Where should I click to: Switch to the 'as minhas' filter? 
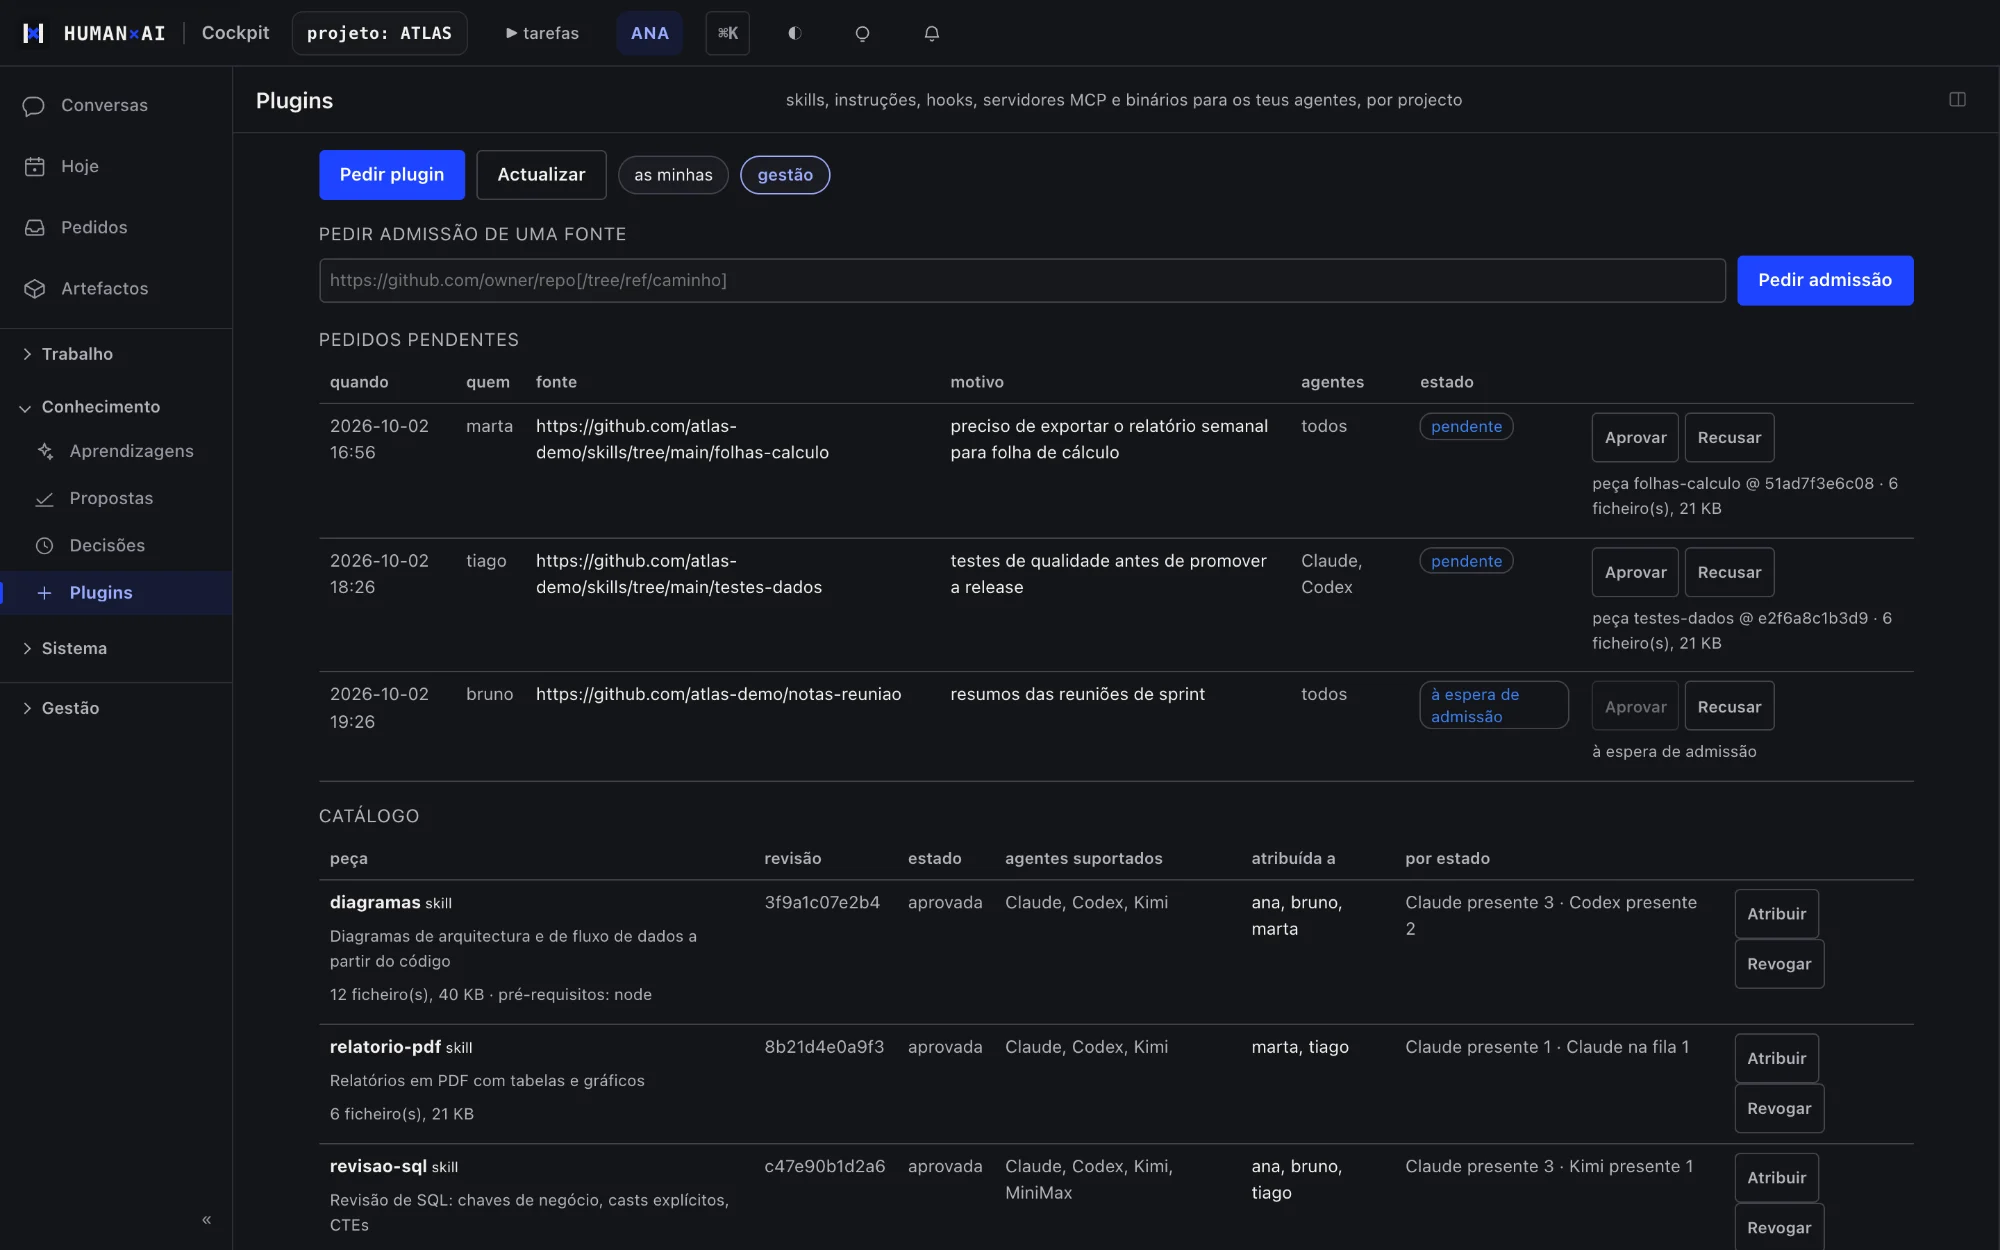pos(673,175)
